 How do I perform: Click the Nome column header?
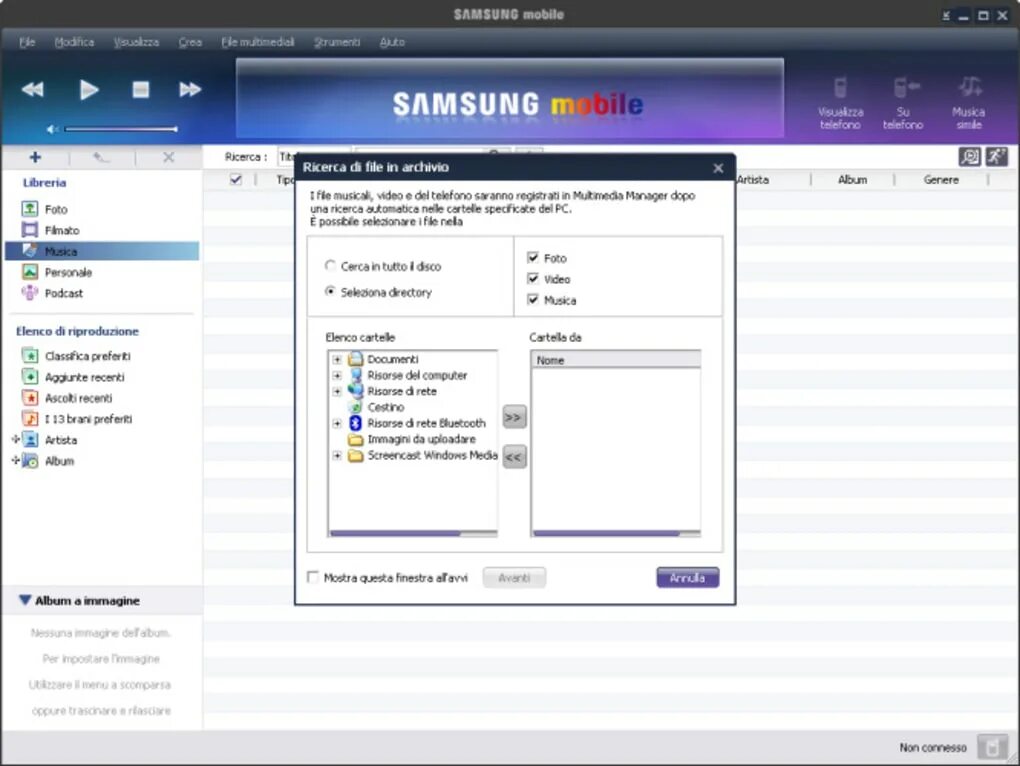click(616, 360)
